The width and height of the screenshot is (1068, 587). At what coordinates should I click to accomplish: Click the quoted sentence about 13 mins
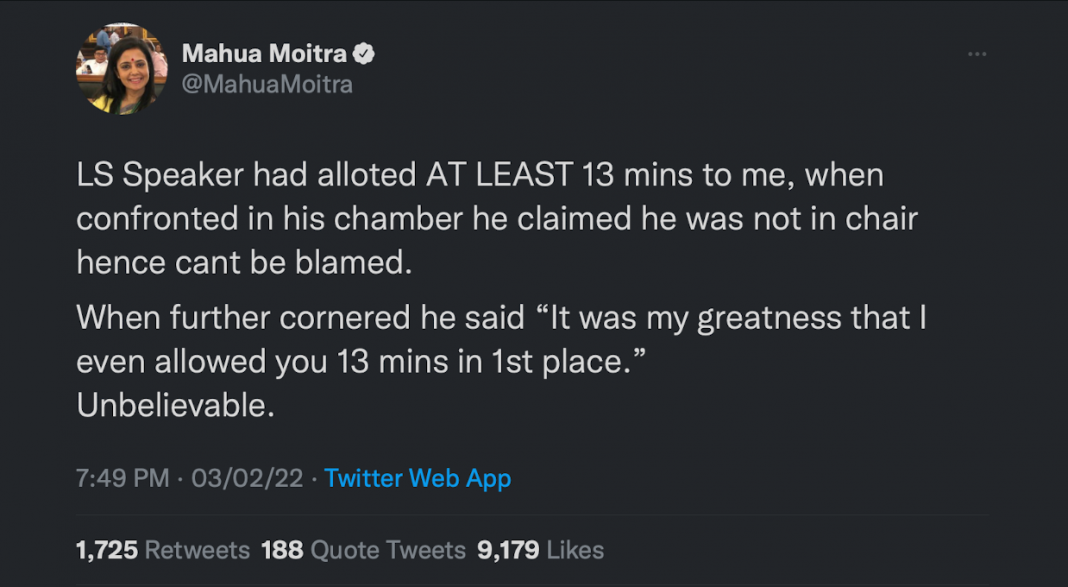click(500, 340)
